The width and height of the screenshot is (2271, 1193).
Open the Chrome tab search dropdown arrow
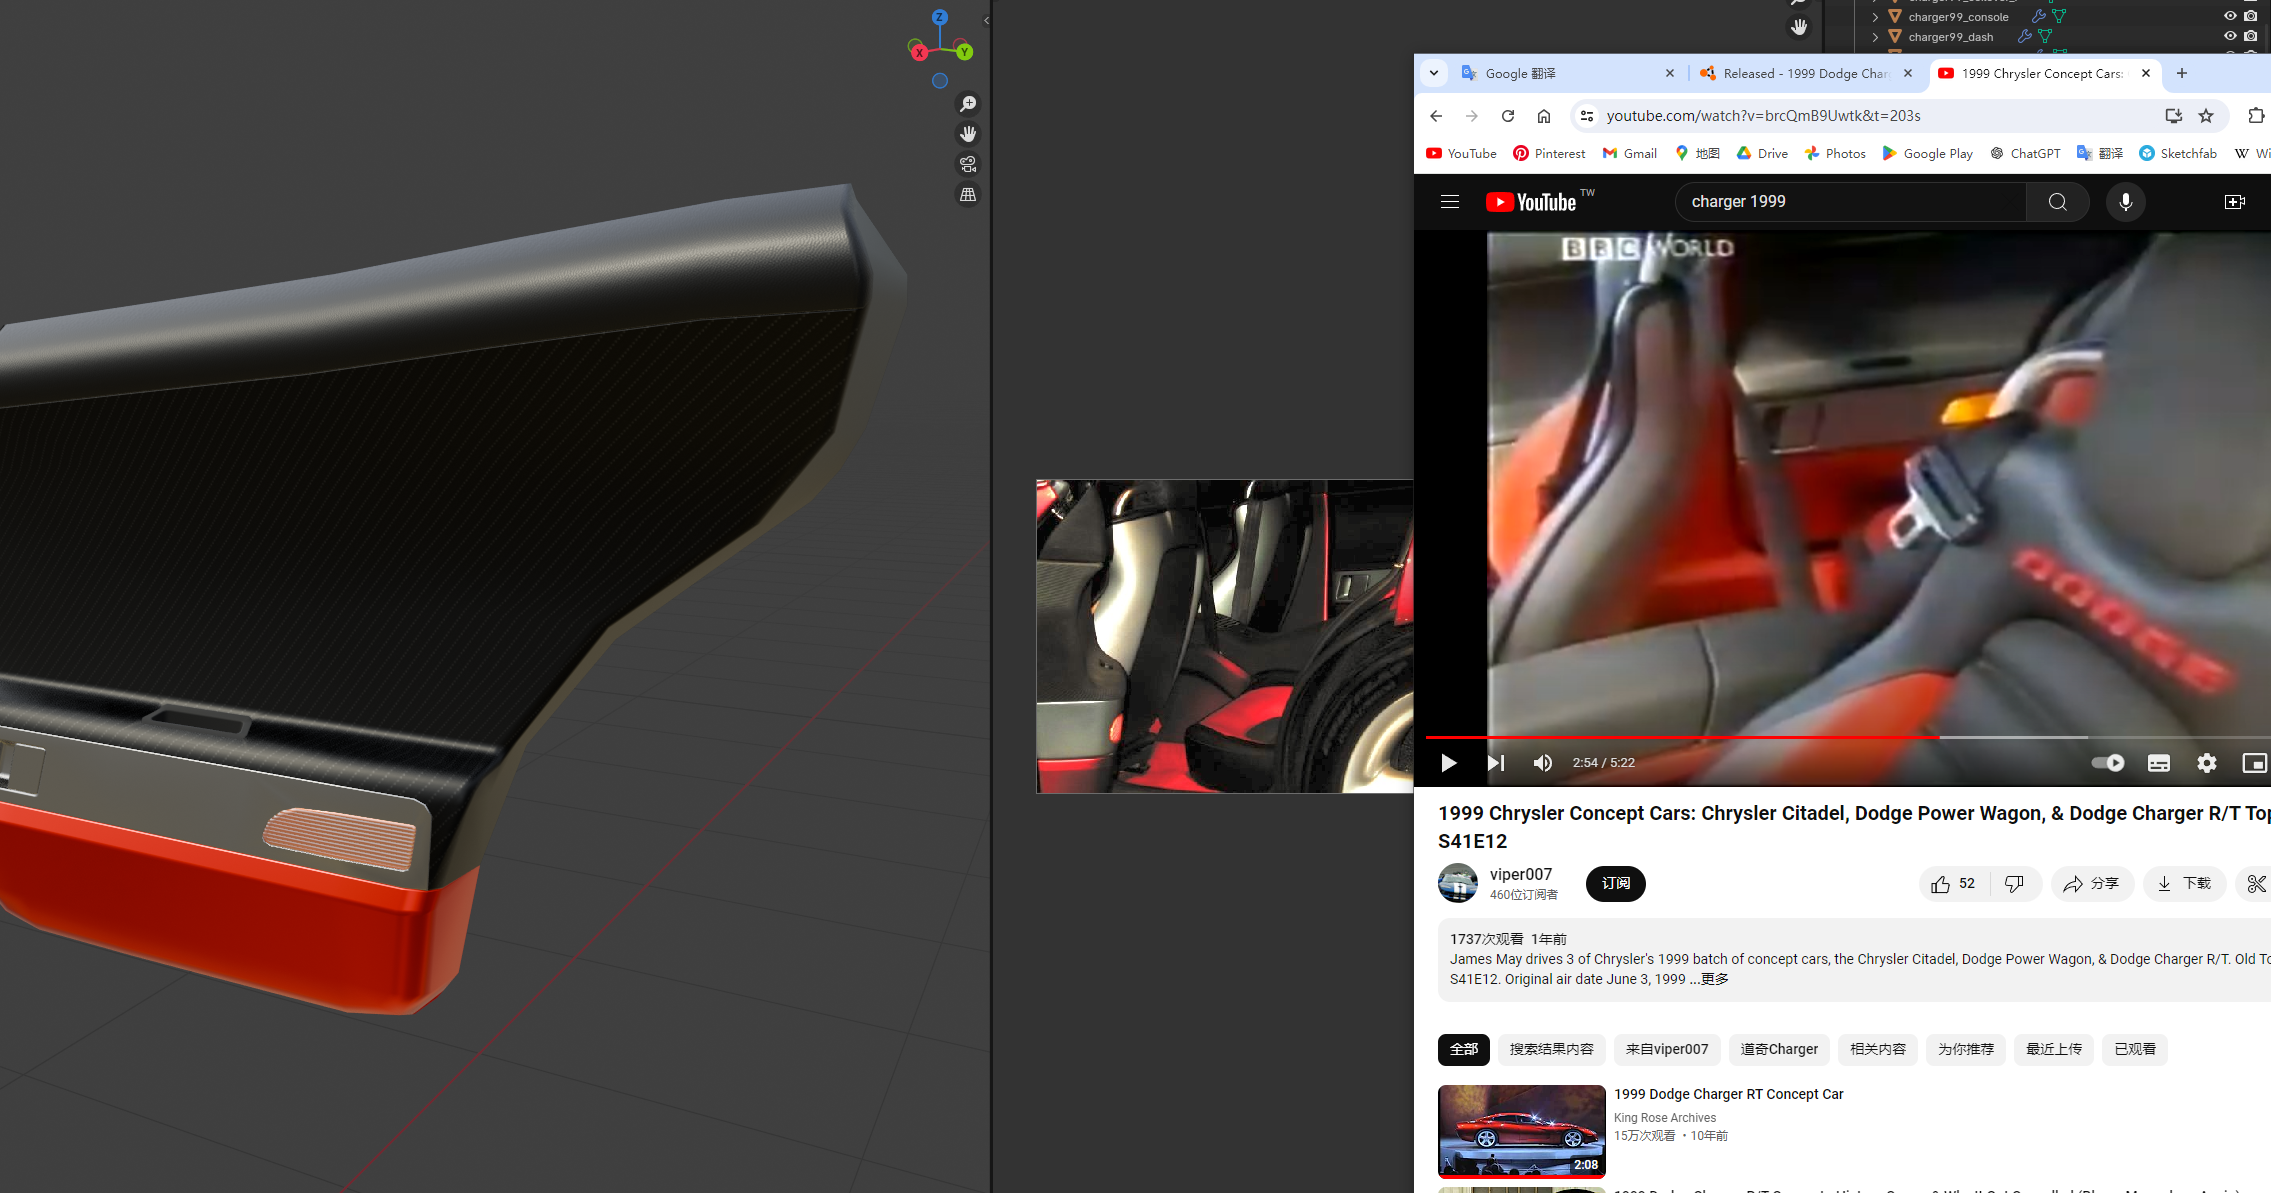[1434, 73]
